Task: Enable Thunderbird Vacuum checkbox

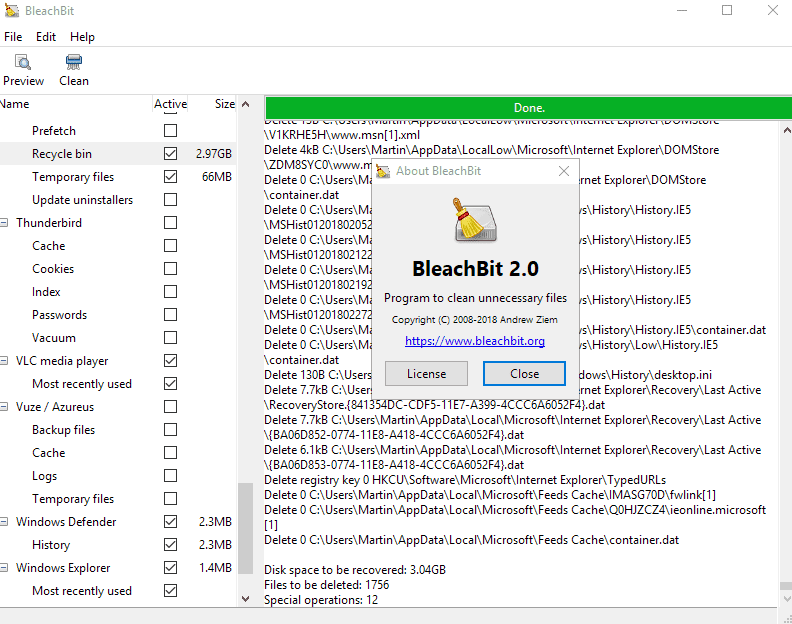Action: tap(170, 338)
